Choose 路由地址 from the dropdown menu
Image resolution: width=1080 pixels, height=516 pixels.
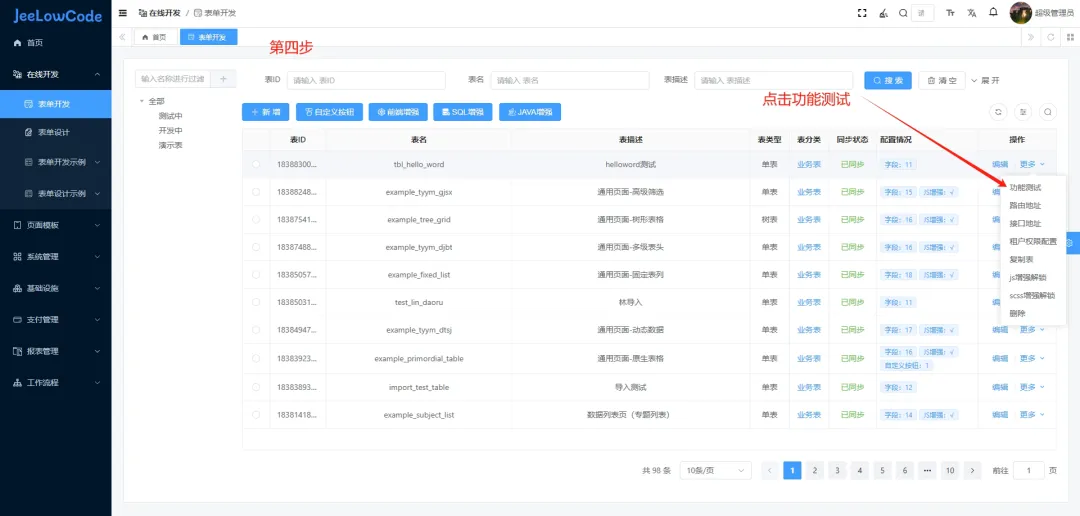(x=1025, y=205)
